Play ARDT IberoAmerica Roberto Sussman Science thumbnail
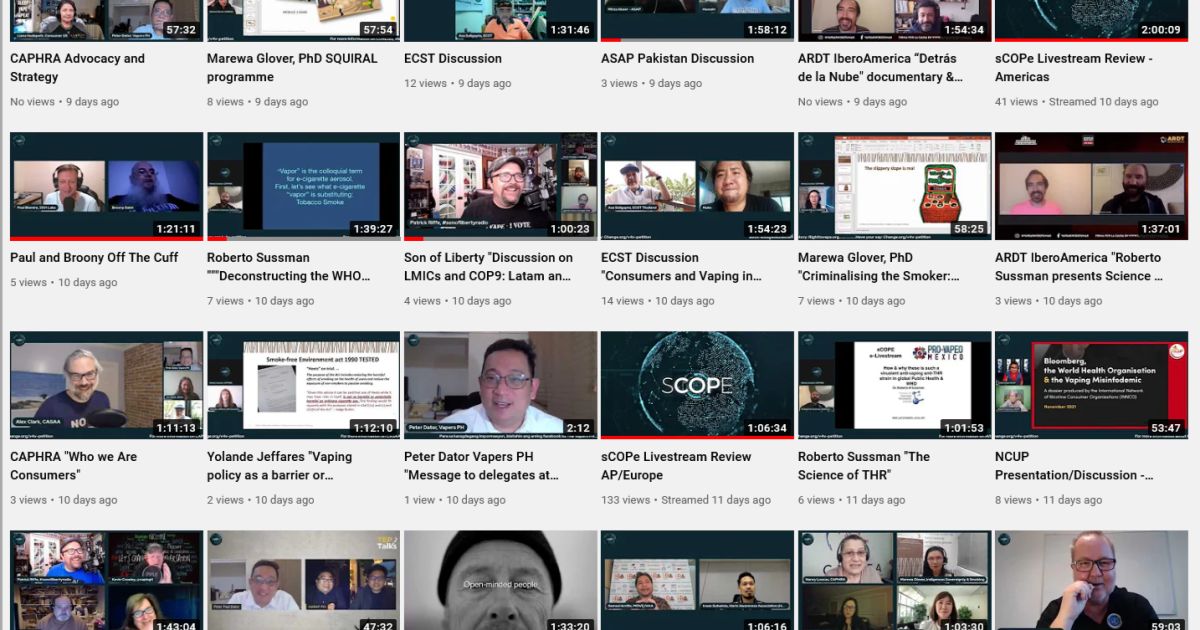The image size is (1200, 630). point(1091,187)
